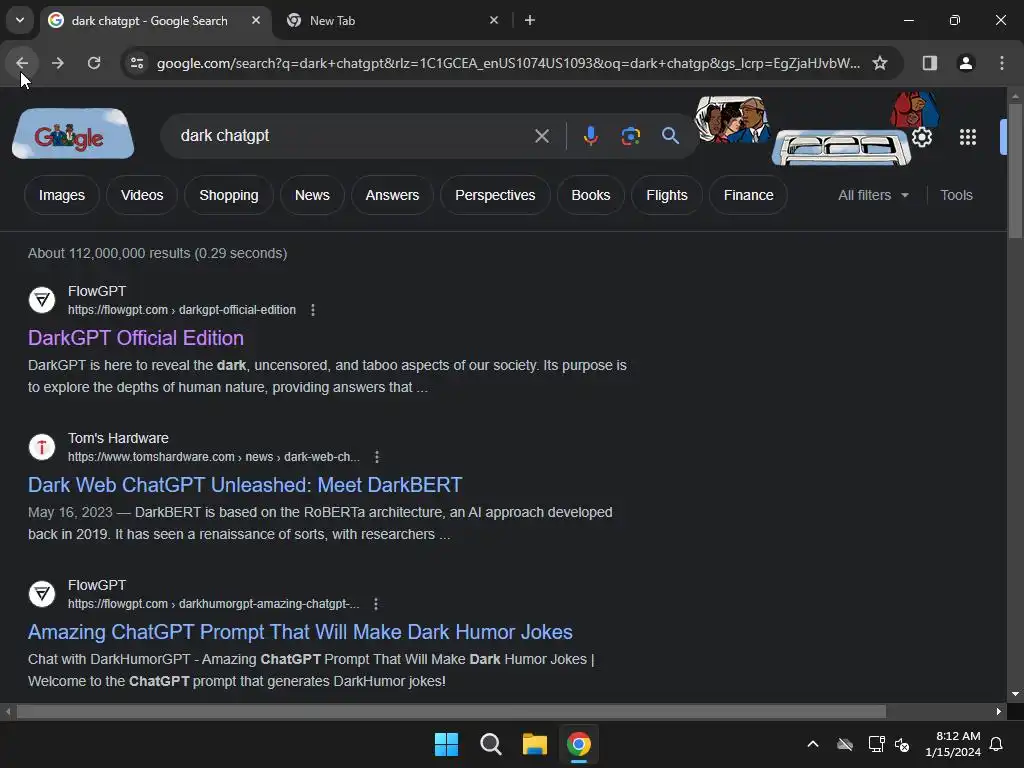Open the Windows Start menu

tap(447, 744)
